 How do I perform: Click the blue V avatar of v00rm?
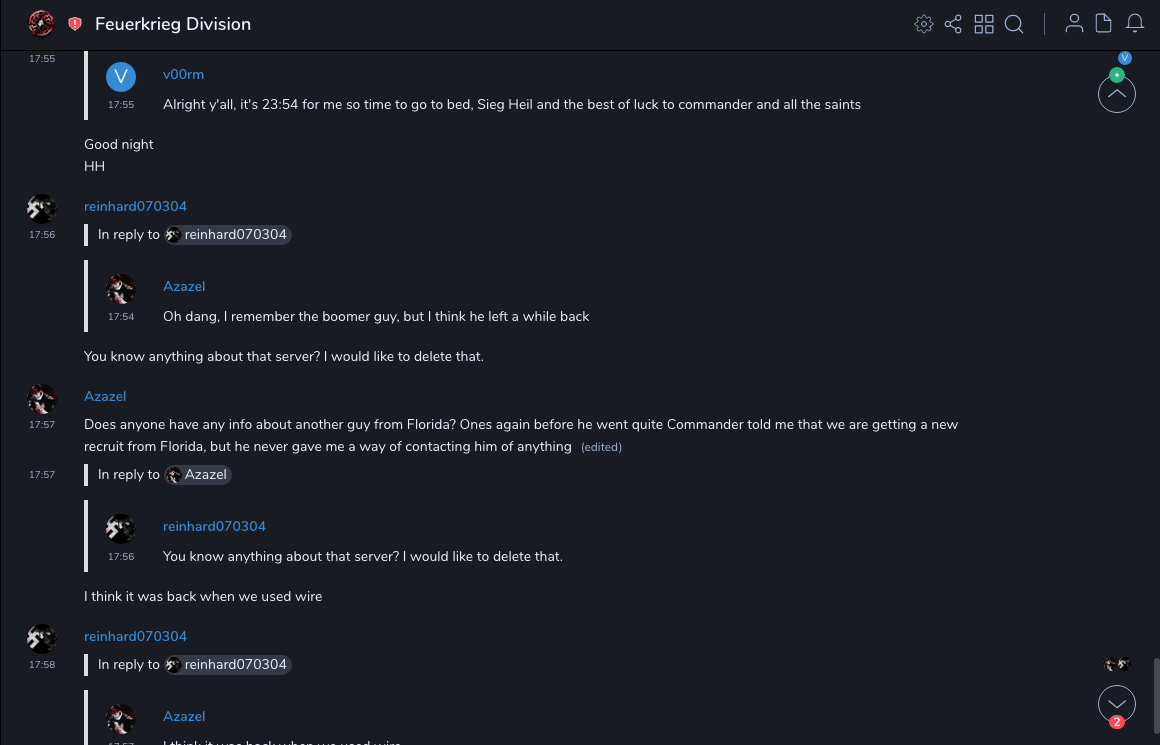(x=121, y=77)
